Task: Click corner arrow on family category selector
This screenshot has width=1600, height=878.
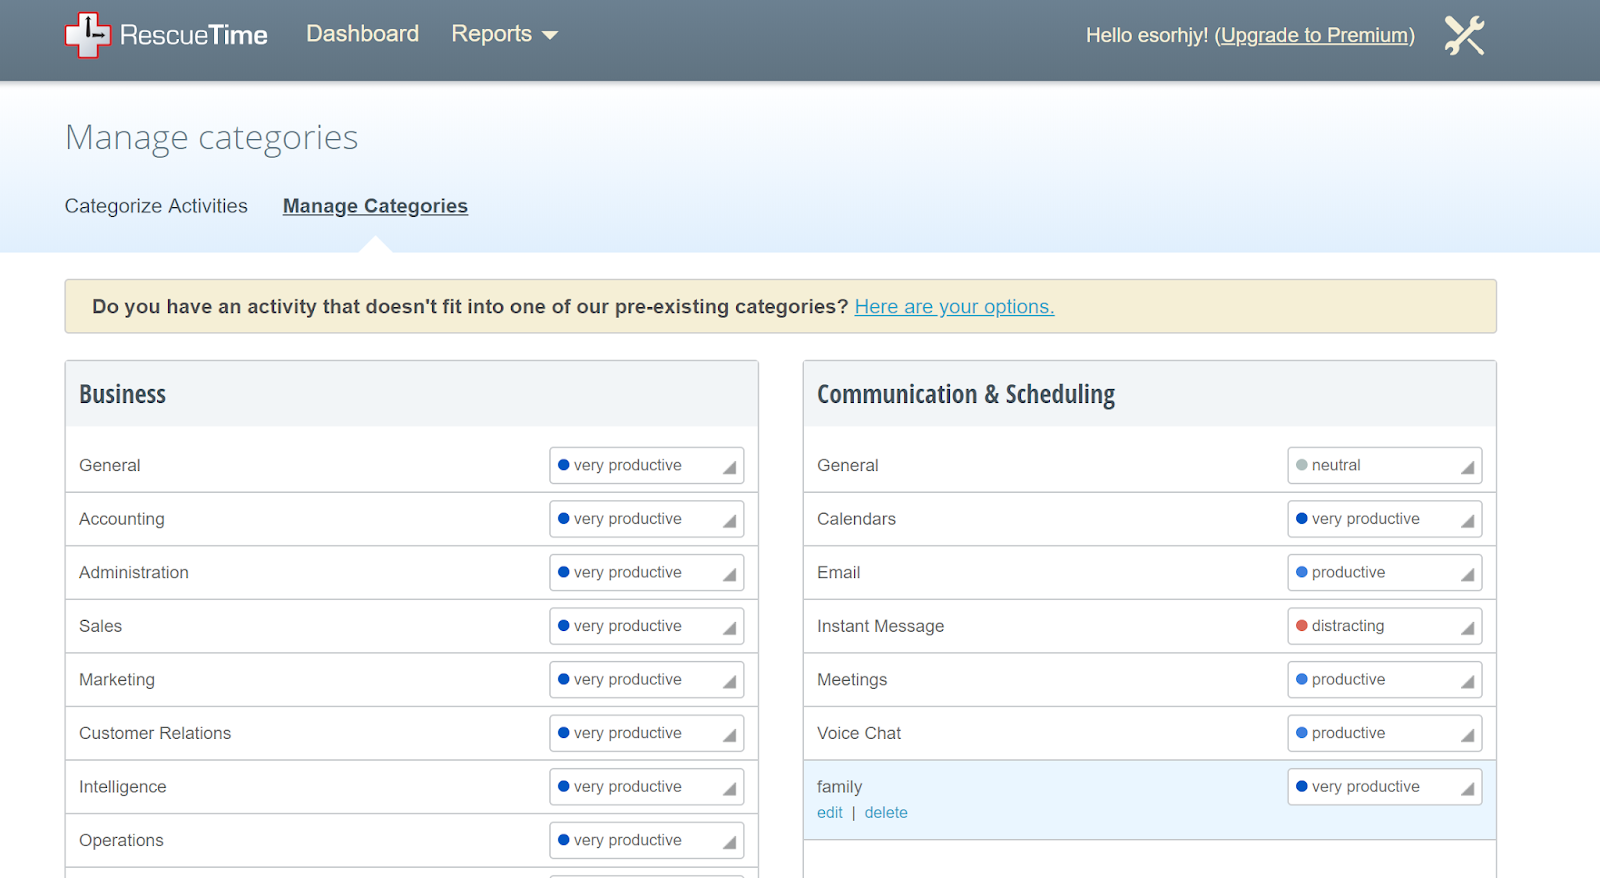Action: (1467, 790)
